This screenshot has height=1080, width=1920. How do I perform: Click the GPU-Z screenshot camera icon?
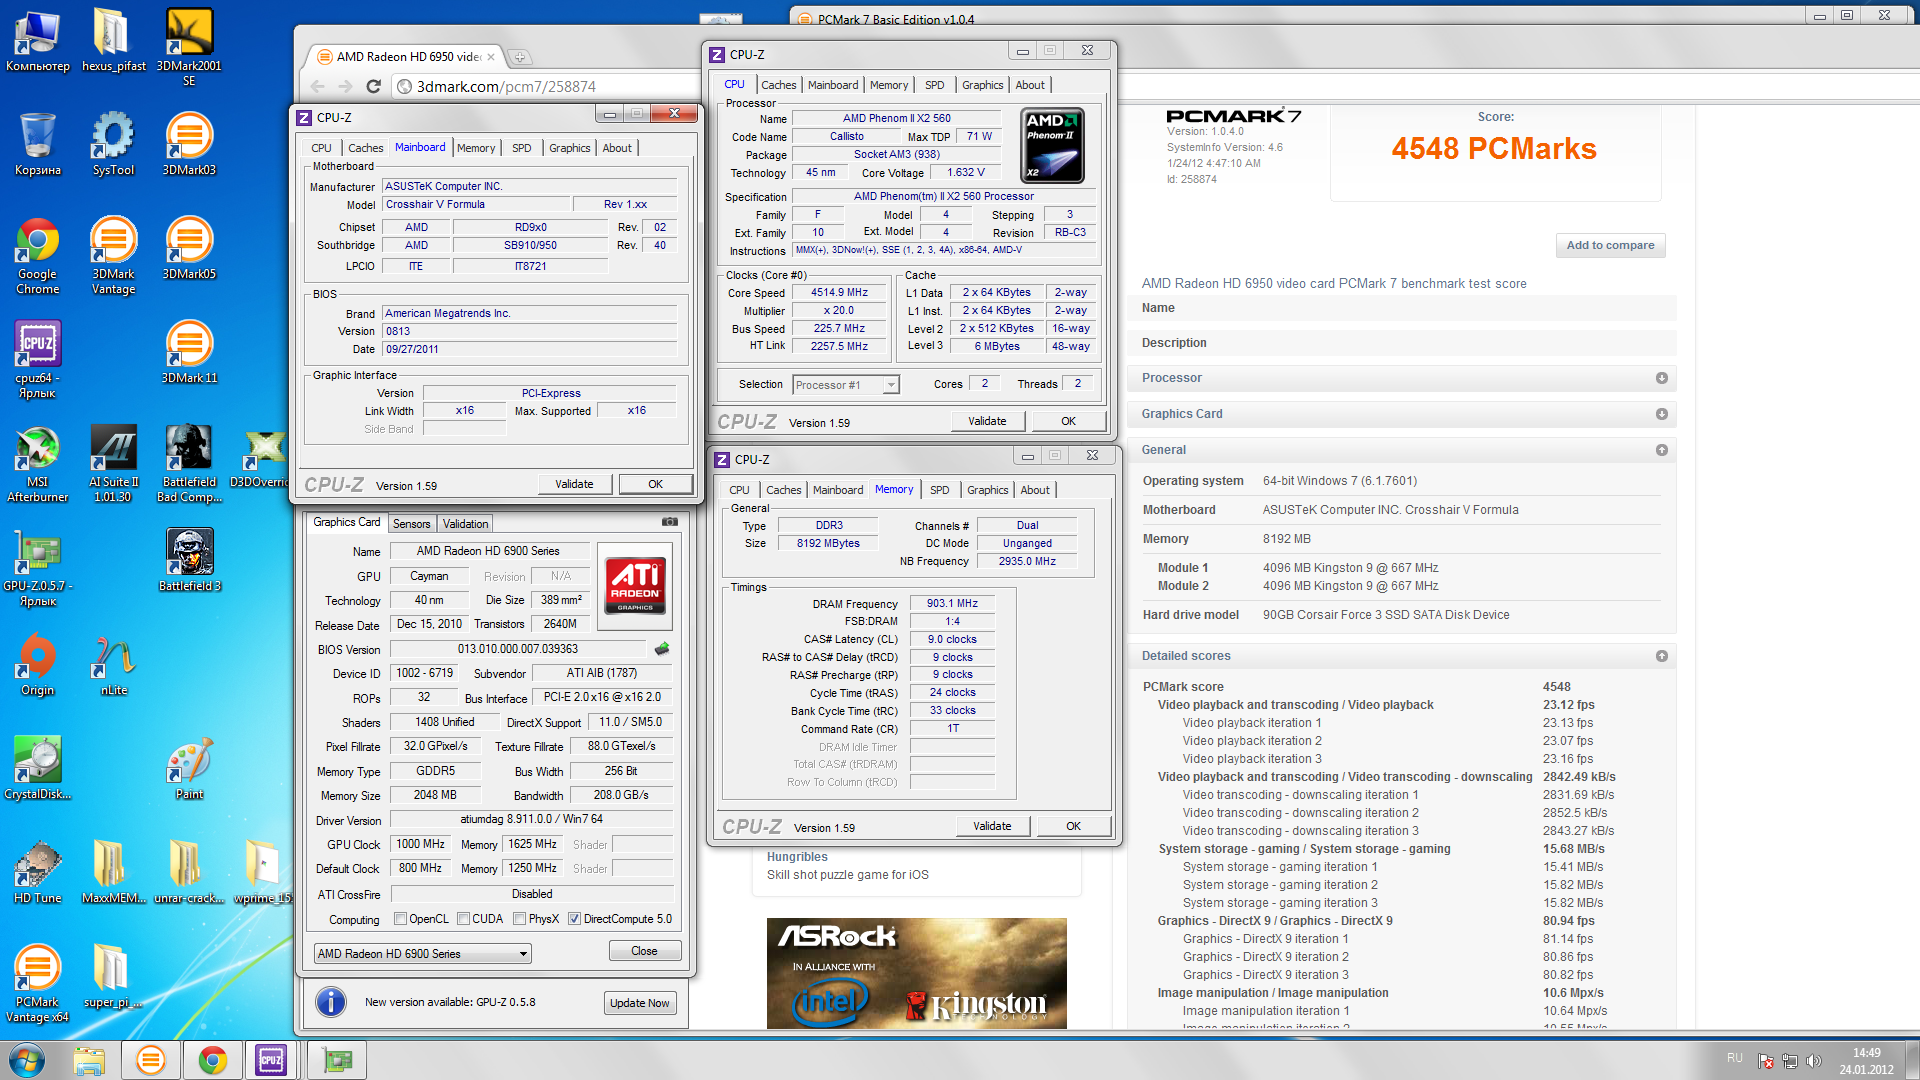pyautogui.click(x=670, y=522)
